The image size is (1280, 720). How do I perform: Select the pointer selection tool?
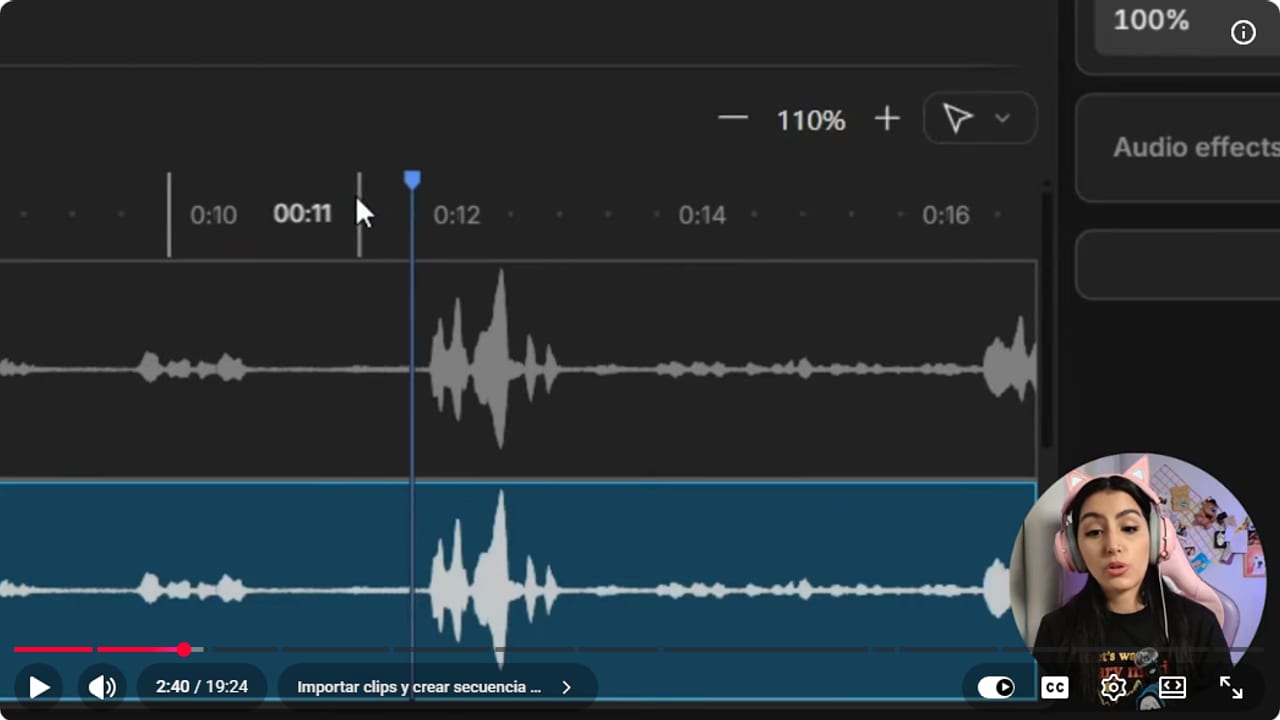958,119
